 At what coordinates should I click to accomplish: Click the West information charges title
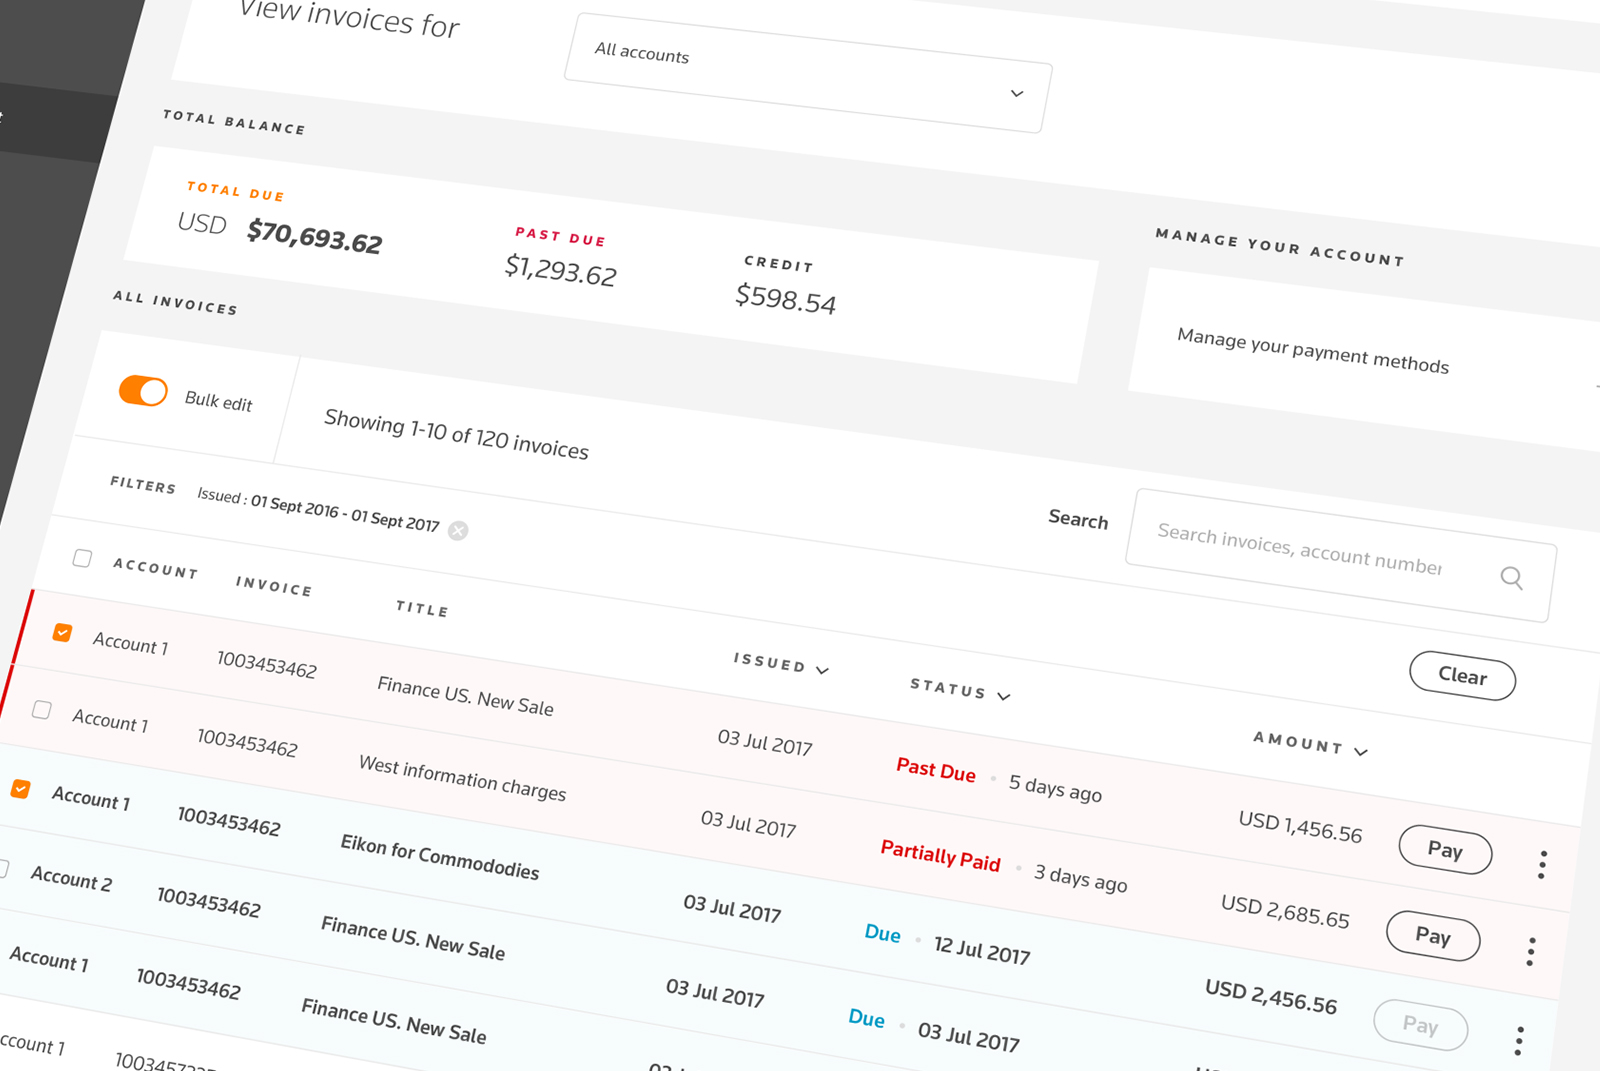click(462, 778)
